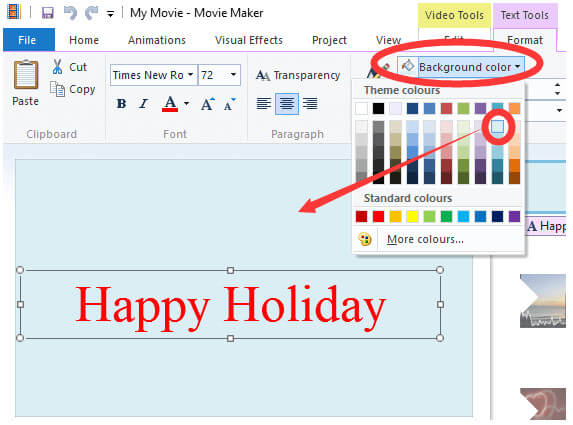Expand the Times New Roman font dropdown

point(190,75)
